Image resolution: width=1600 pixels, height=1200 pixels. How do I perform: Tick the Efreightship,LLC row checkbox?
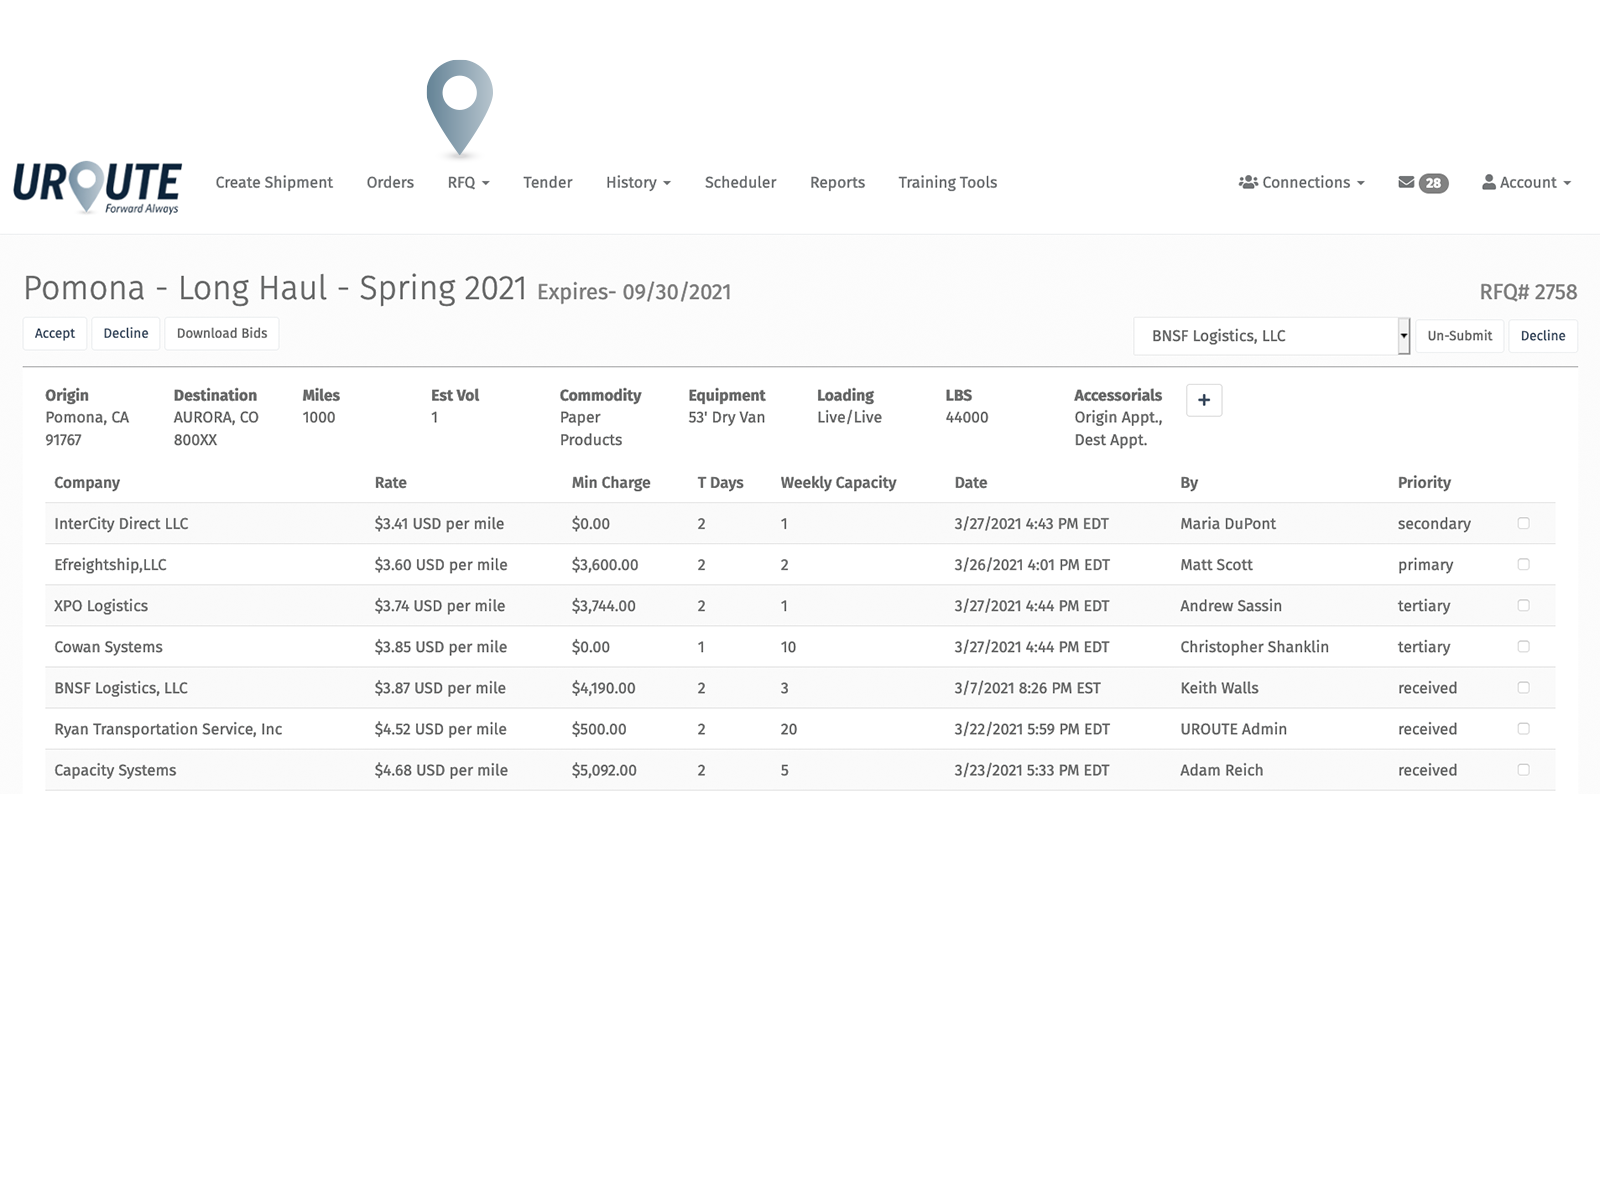pos(1523,564)
